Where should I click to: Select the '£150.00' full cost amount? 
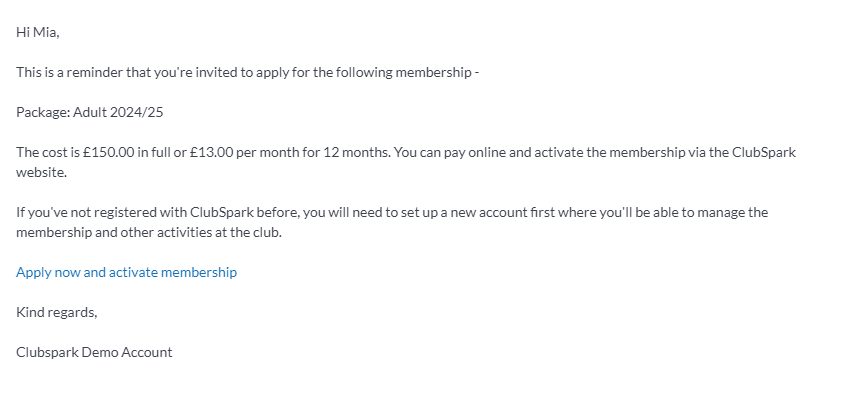108,152
